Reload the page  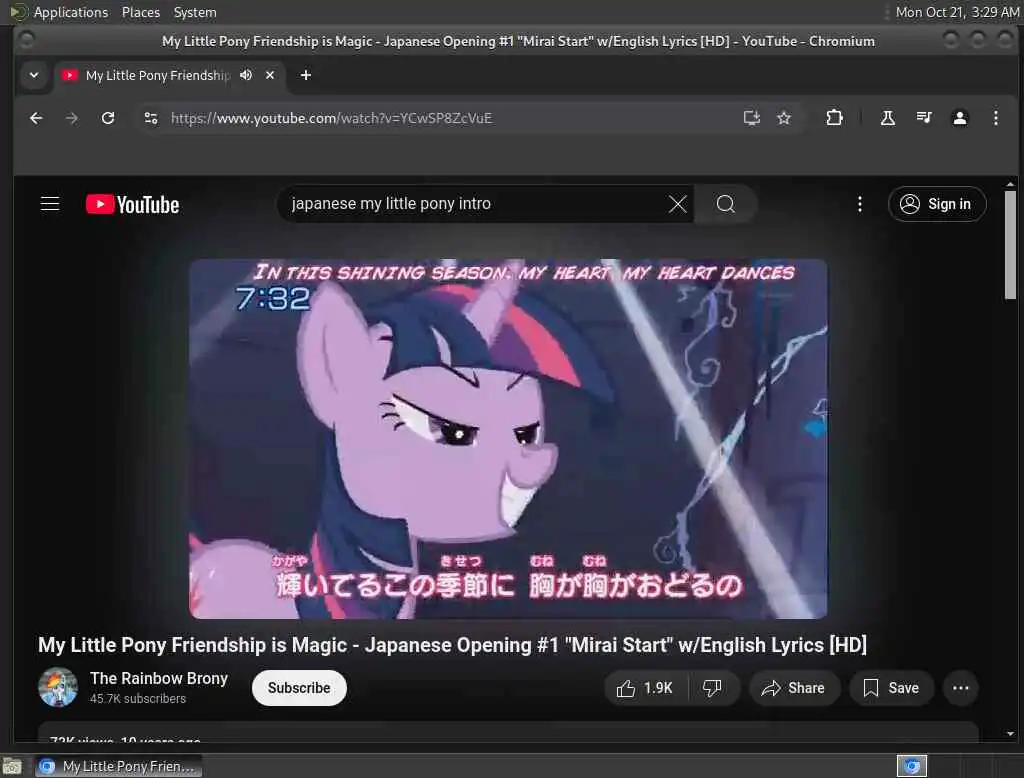[108, 118]
